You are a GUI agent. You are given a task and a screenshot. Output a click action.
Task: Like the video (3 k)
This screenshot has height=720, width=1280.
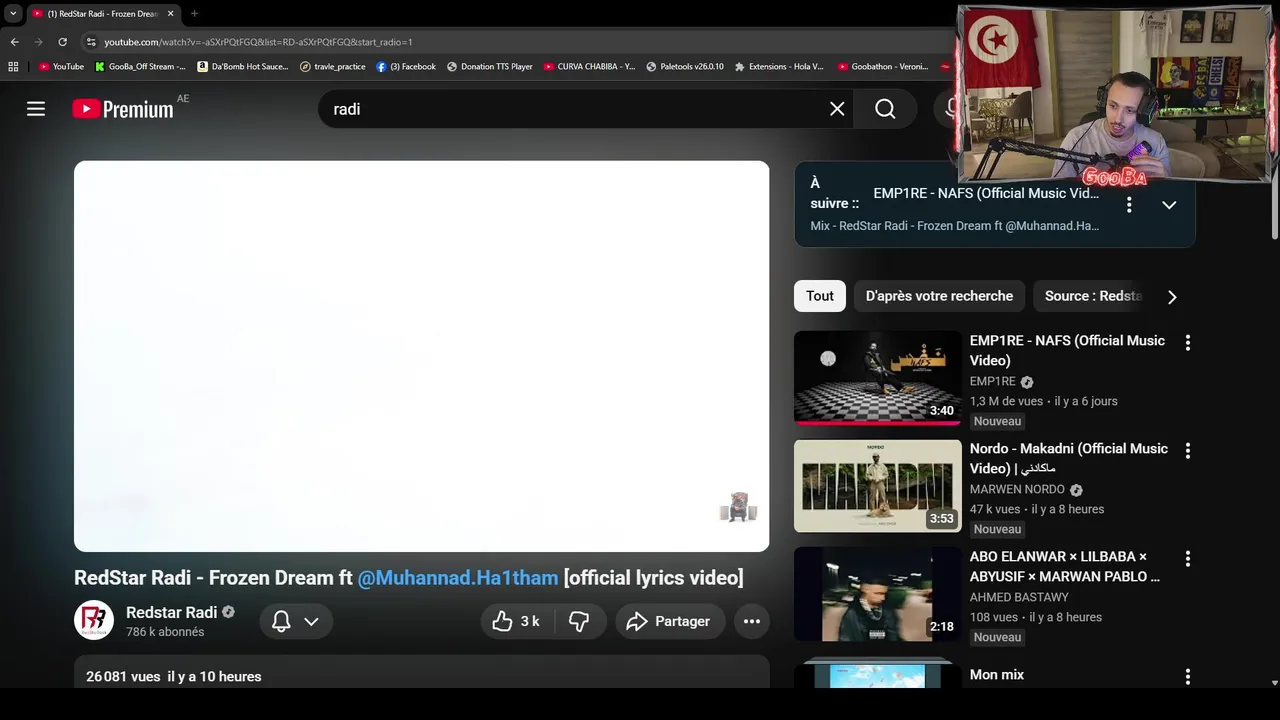[x=516, y=621]
